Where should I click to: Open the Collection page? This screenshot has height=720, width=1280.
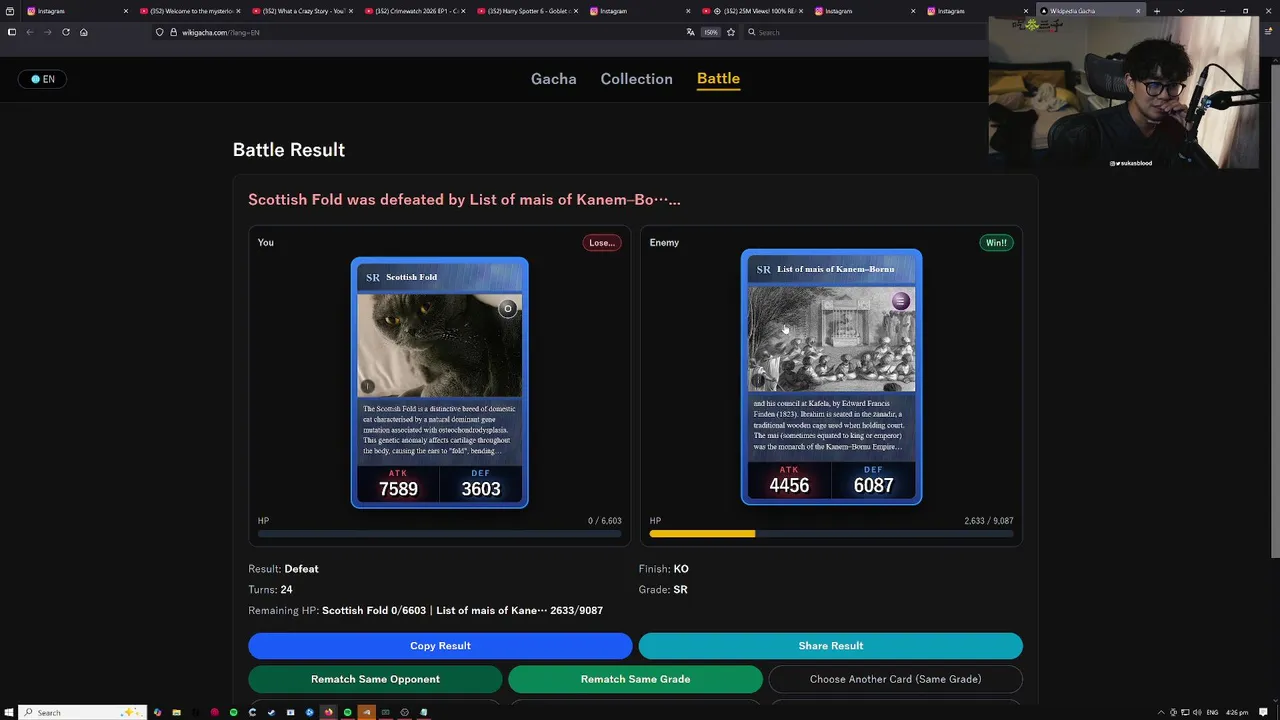[636, 79]
